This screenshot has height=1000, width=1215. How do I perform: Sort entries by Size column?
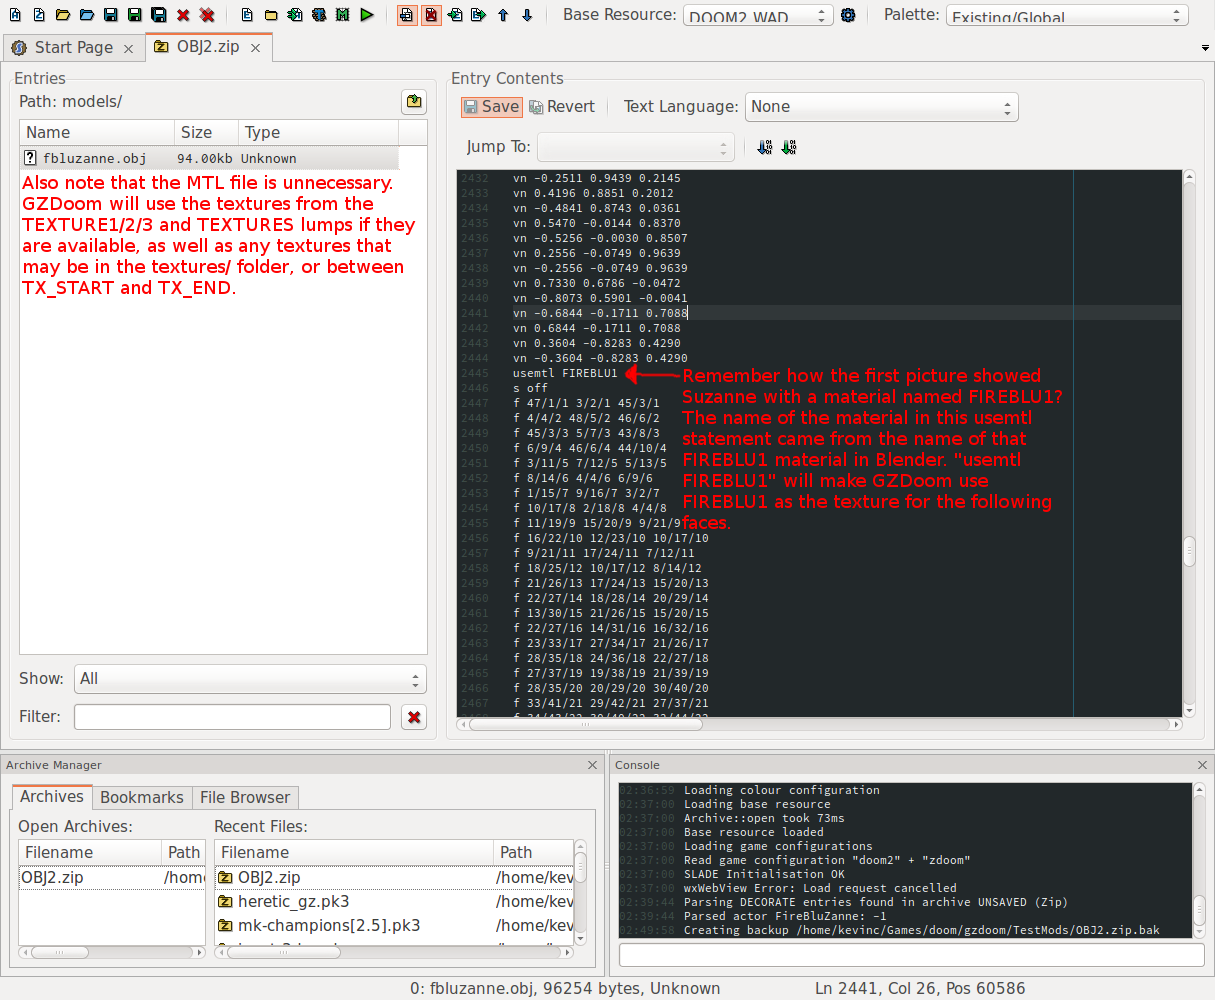click(x=206, y=133)
